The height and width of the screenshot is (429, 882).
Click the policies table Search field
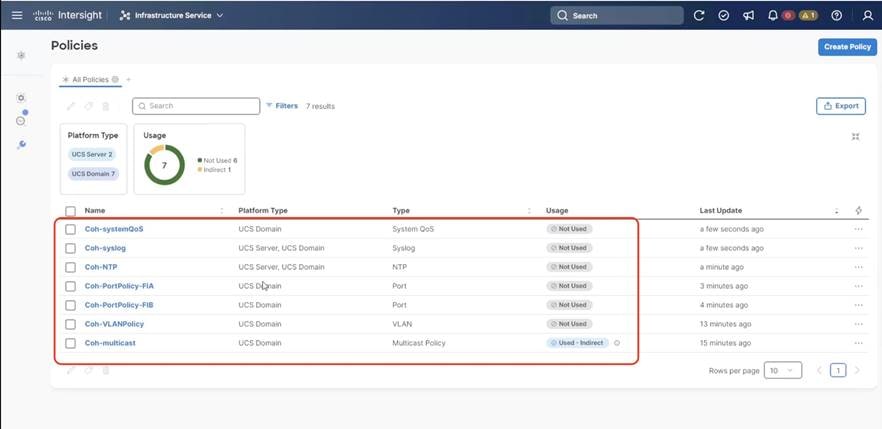pyautogui.click(x=196, y=106)
